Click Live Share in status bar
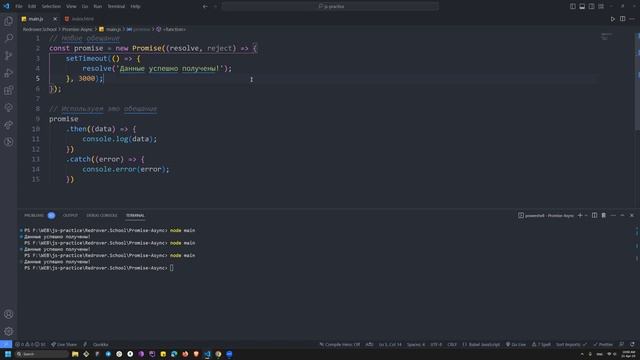This screenshot has width=640, height=360. click(x=64, y=344)
